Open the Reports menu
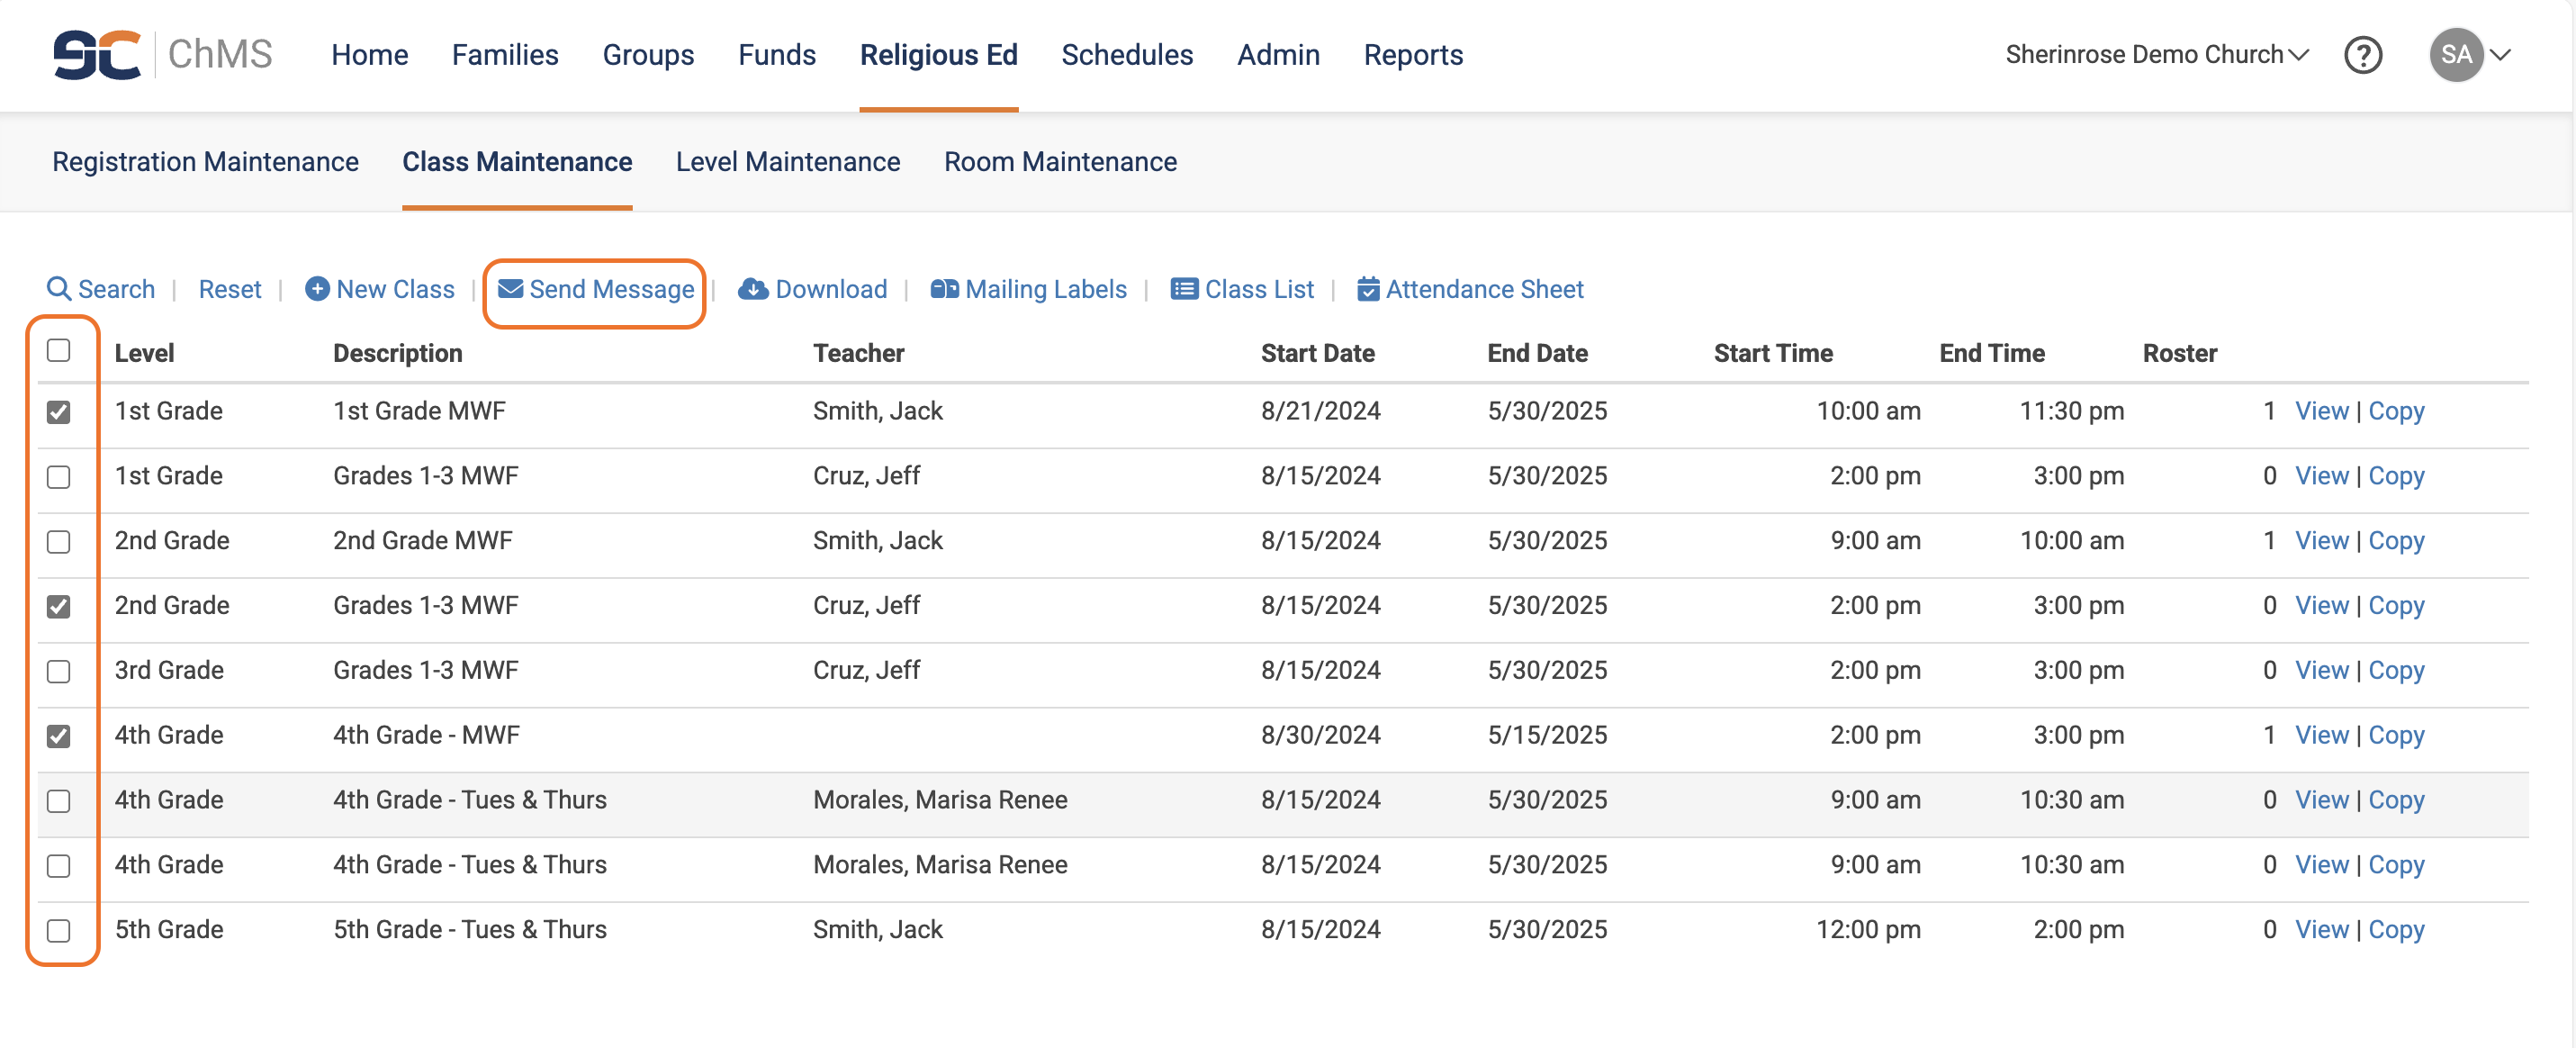This screenshot has width=2576, height=1048. pyautogui.click(x=1412, y=55)
